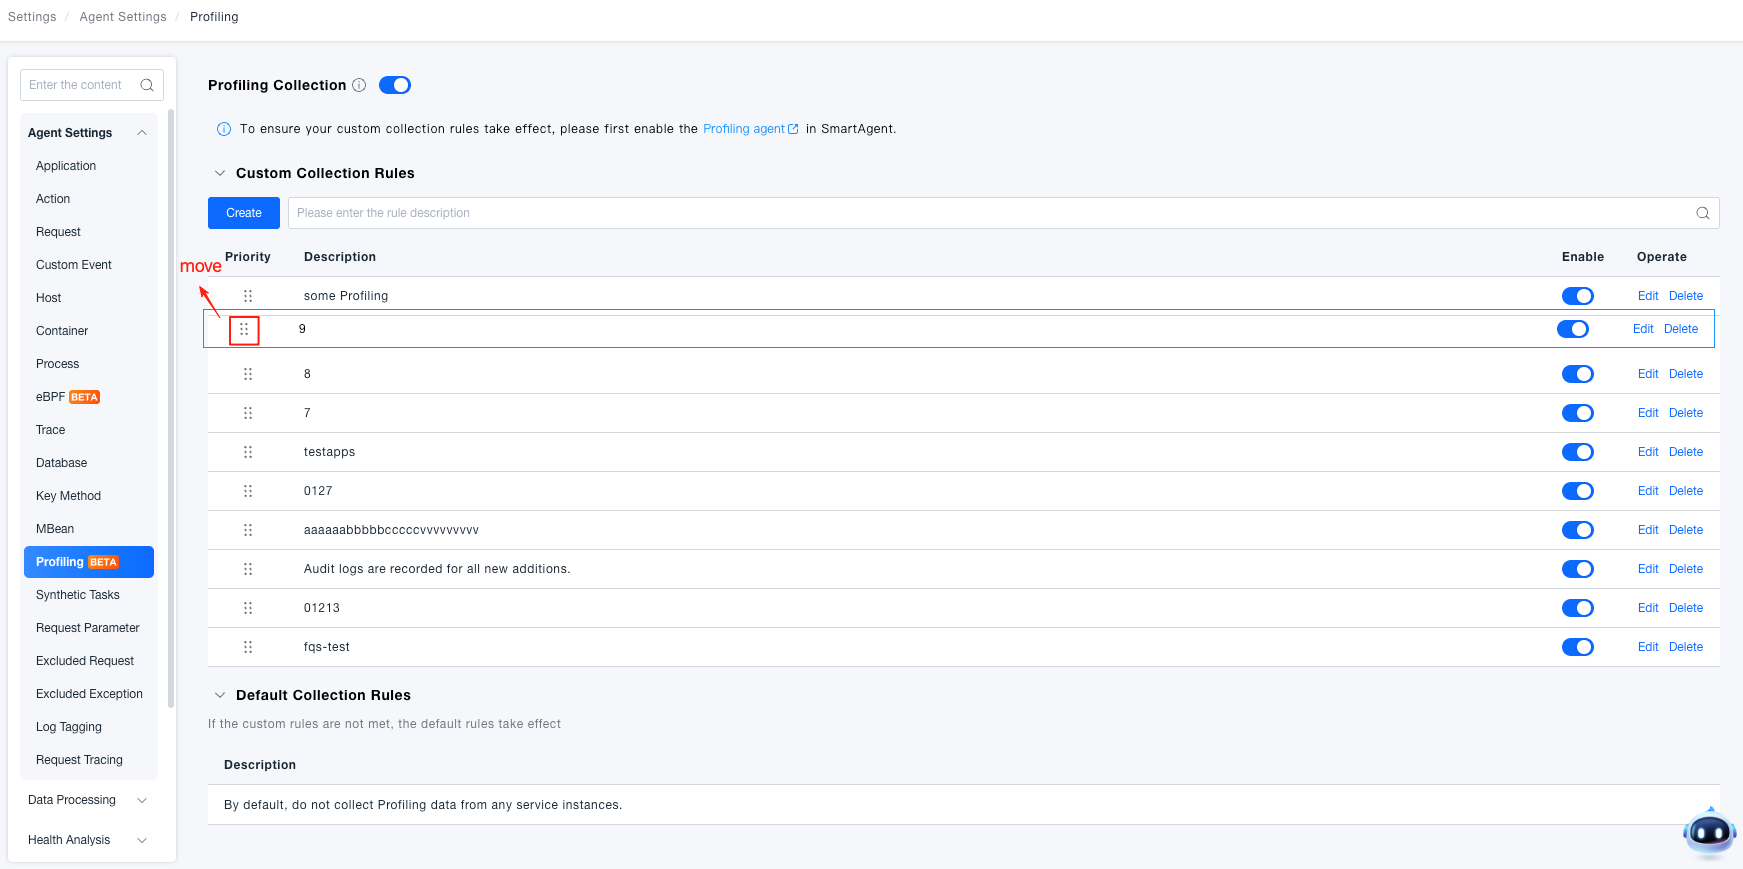The image size is (1743, 869).
Task: Expand the Health Analysis sidebar group
Action: [142, 840]
